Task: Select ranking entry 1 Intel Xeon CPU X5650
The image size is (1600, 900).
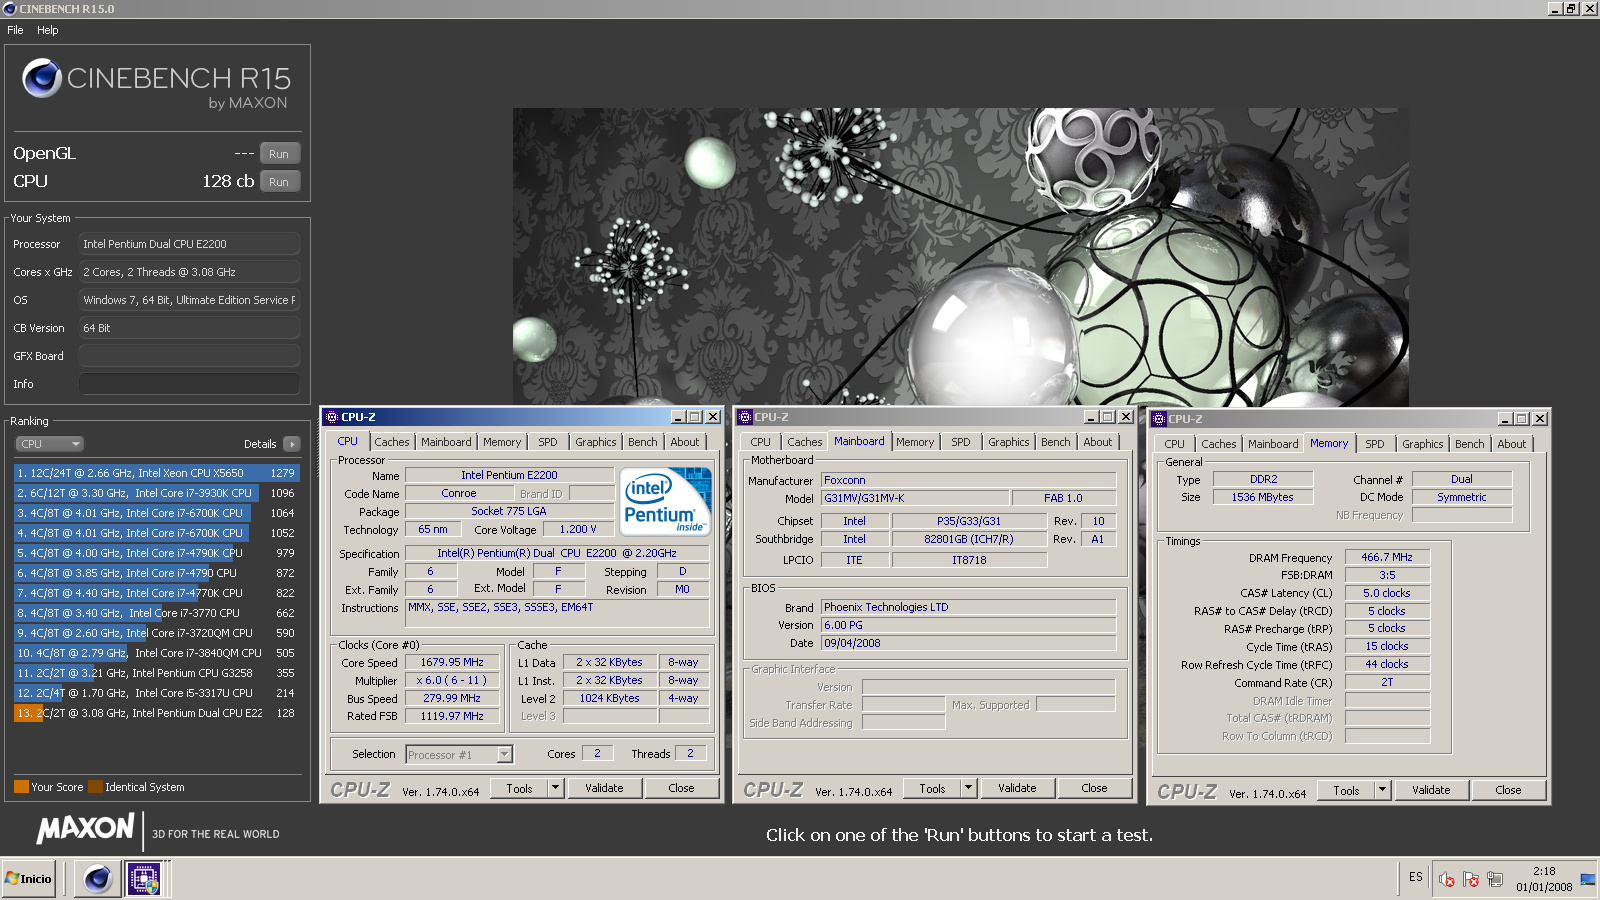Action: 156,473
